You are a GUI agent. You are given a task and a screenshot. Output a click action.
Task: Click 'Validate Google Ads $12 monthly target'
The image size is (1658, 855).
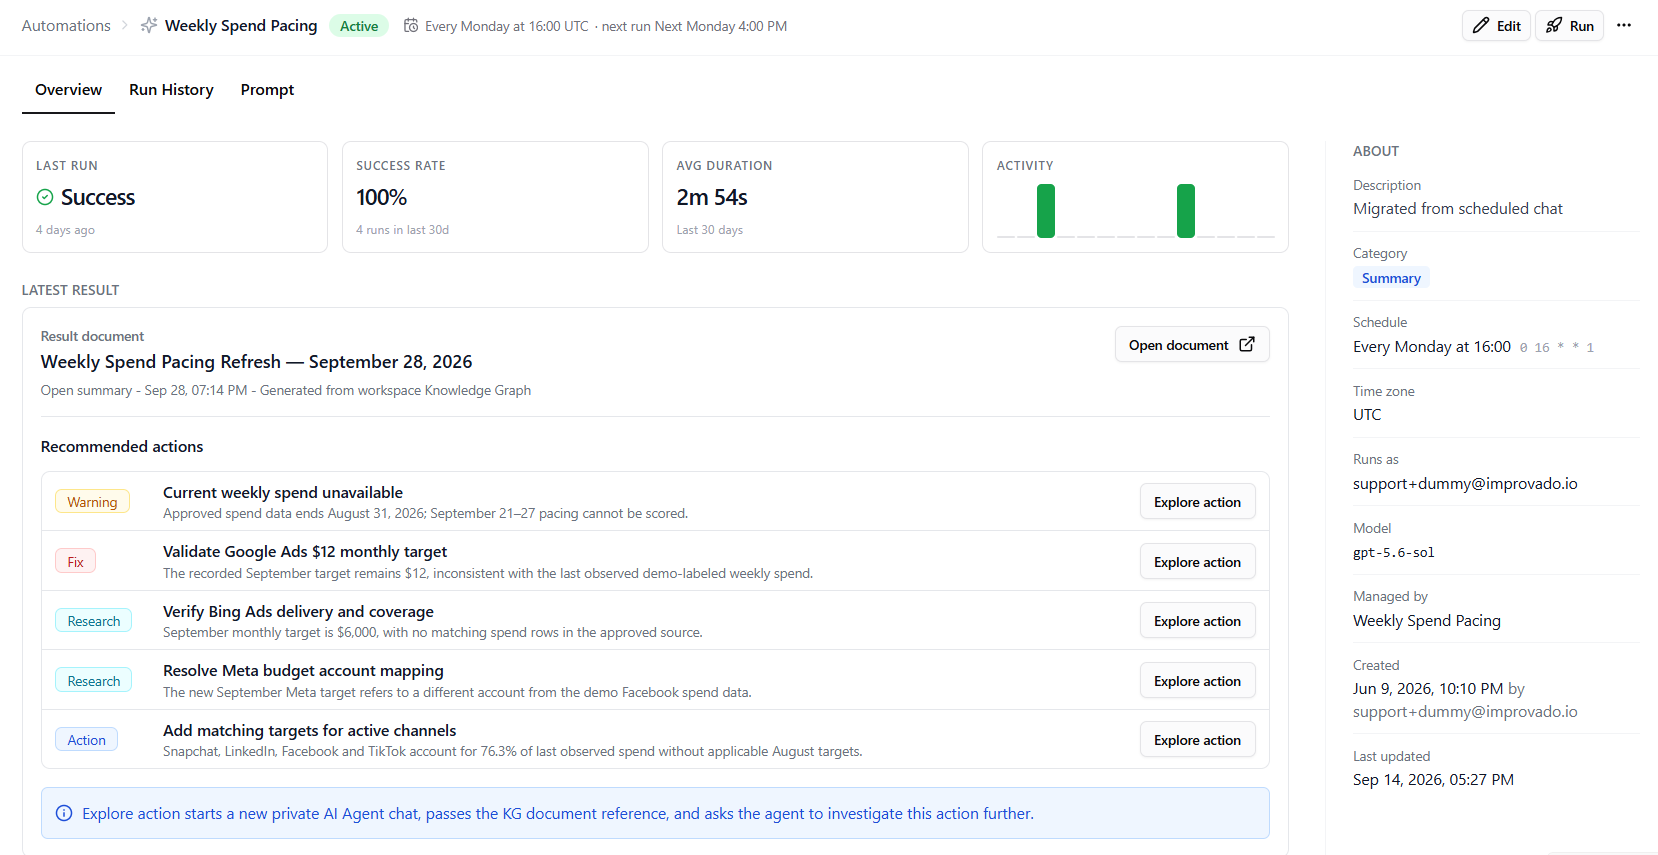pyautogui.click(x=305, y=551)
